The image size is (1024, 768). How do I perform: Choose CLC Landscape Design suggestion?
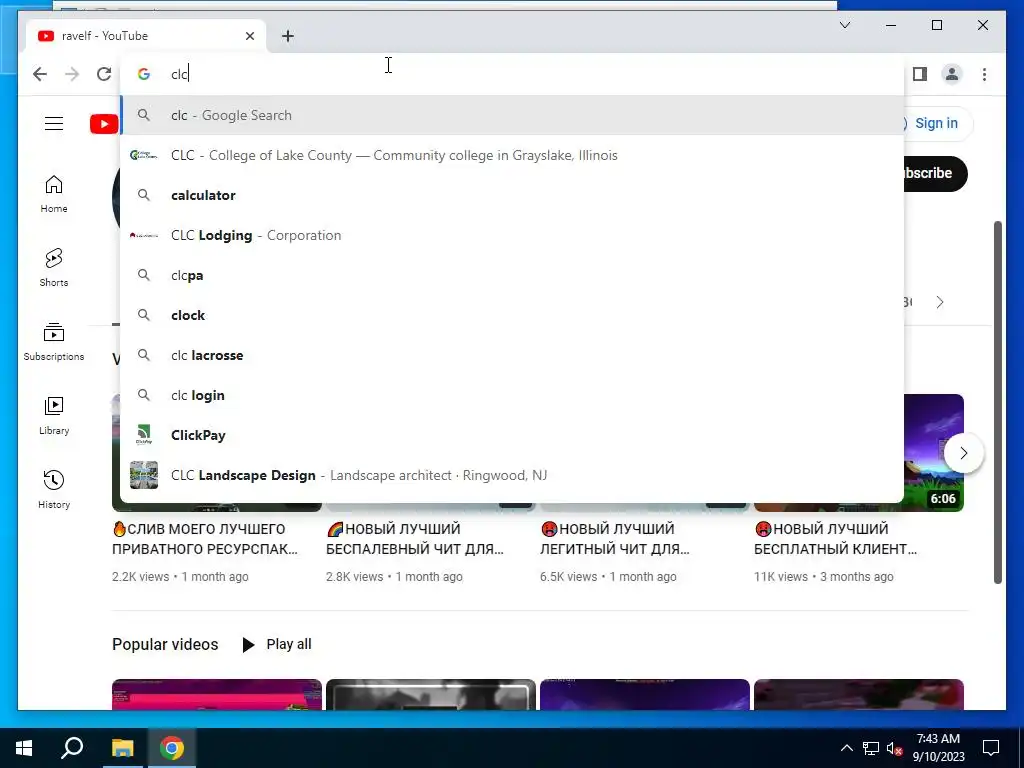click(x=513, y=475)
